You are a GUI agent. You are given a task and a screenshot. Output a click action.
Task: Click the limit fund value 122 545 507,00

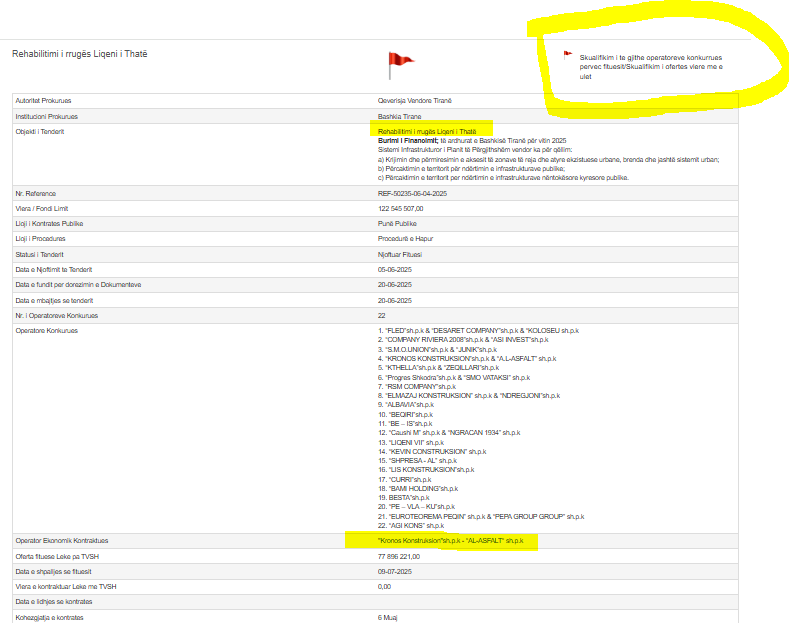[401, 208]
